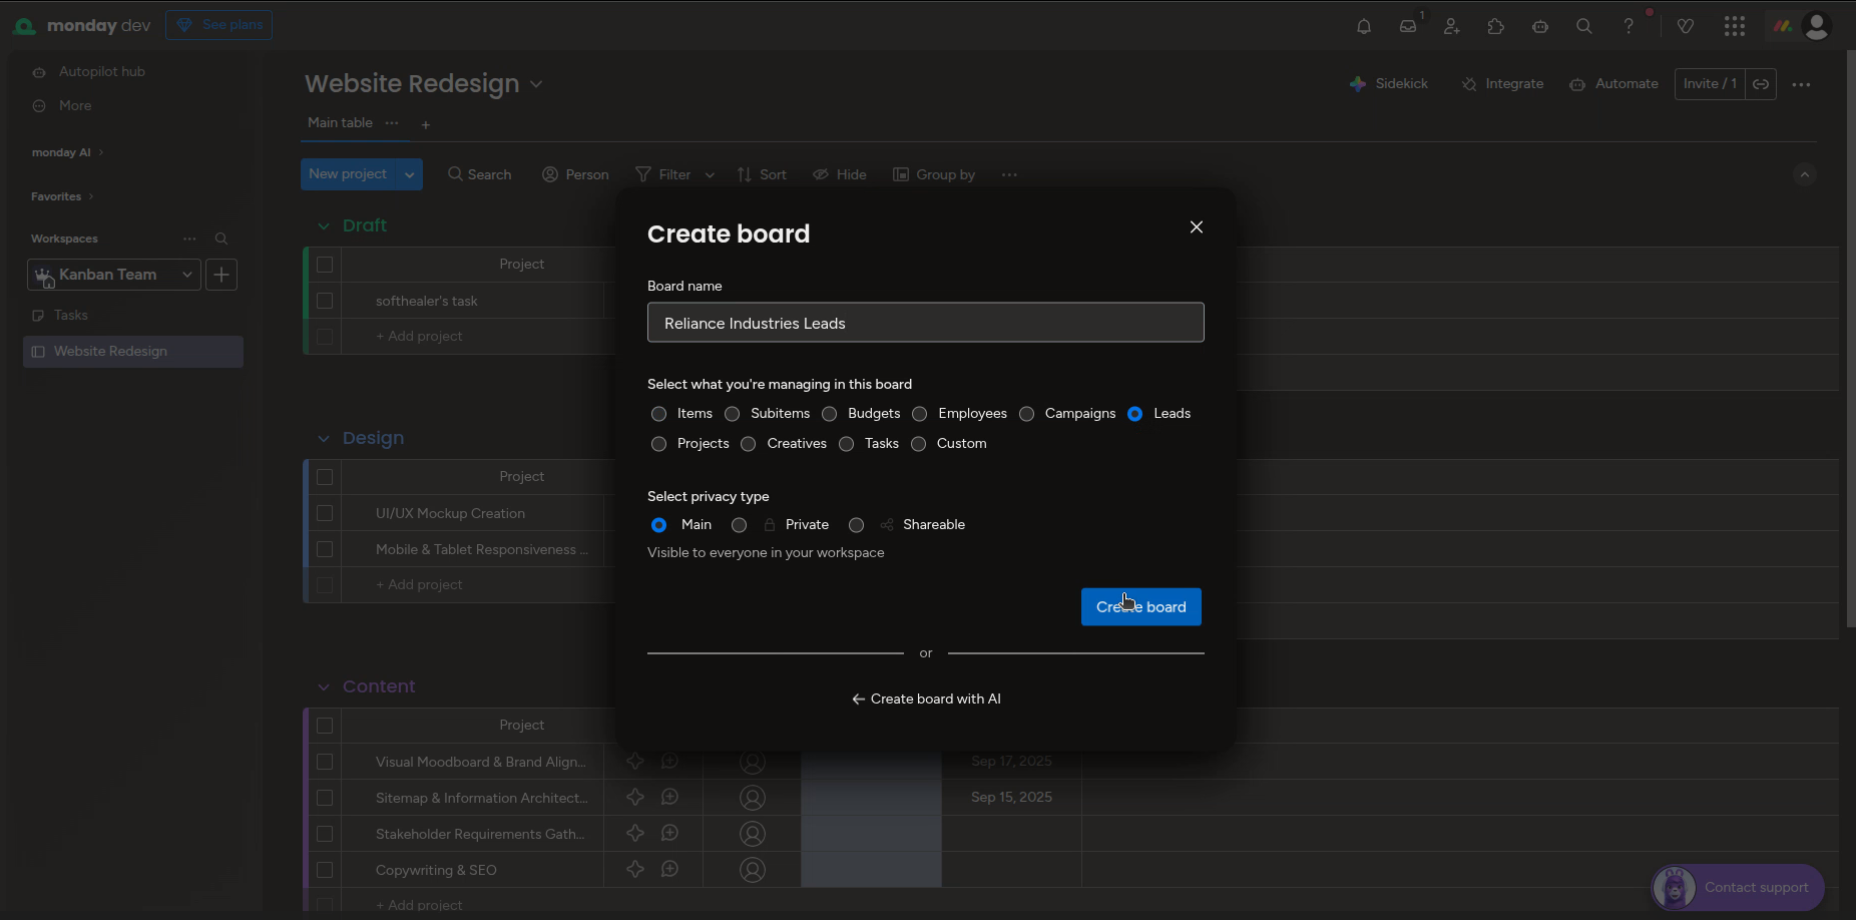1856x920 pixels.
Task: Collapse the Draft group
Action: [323, 226]
